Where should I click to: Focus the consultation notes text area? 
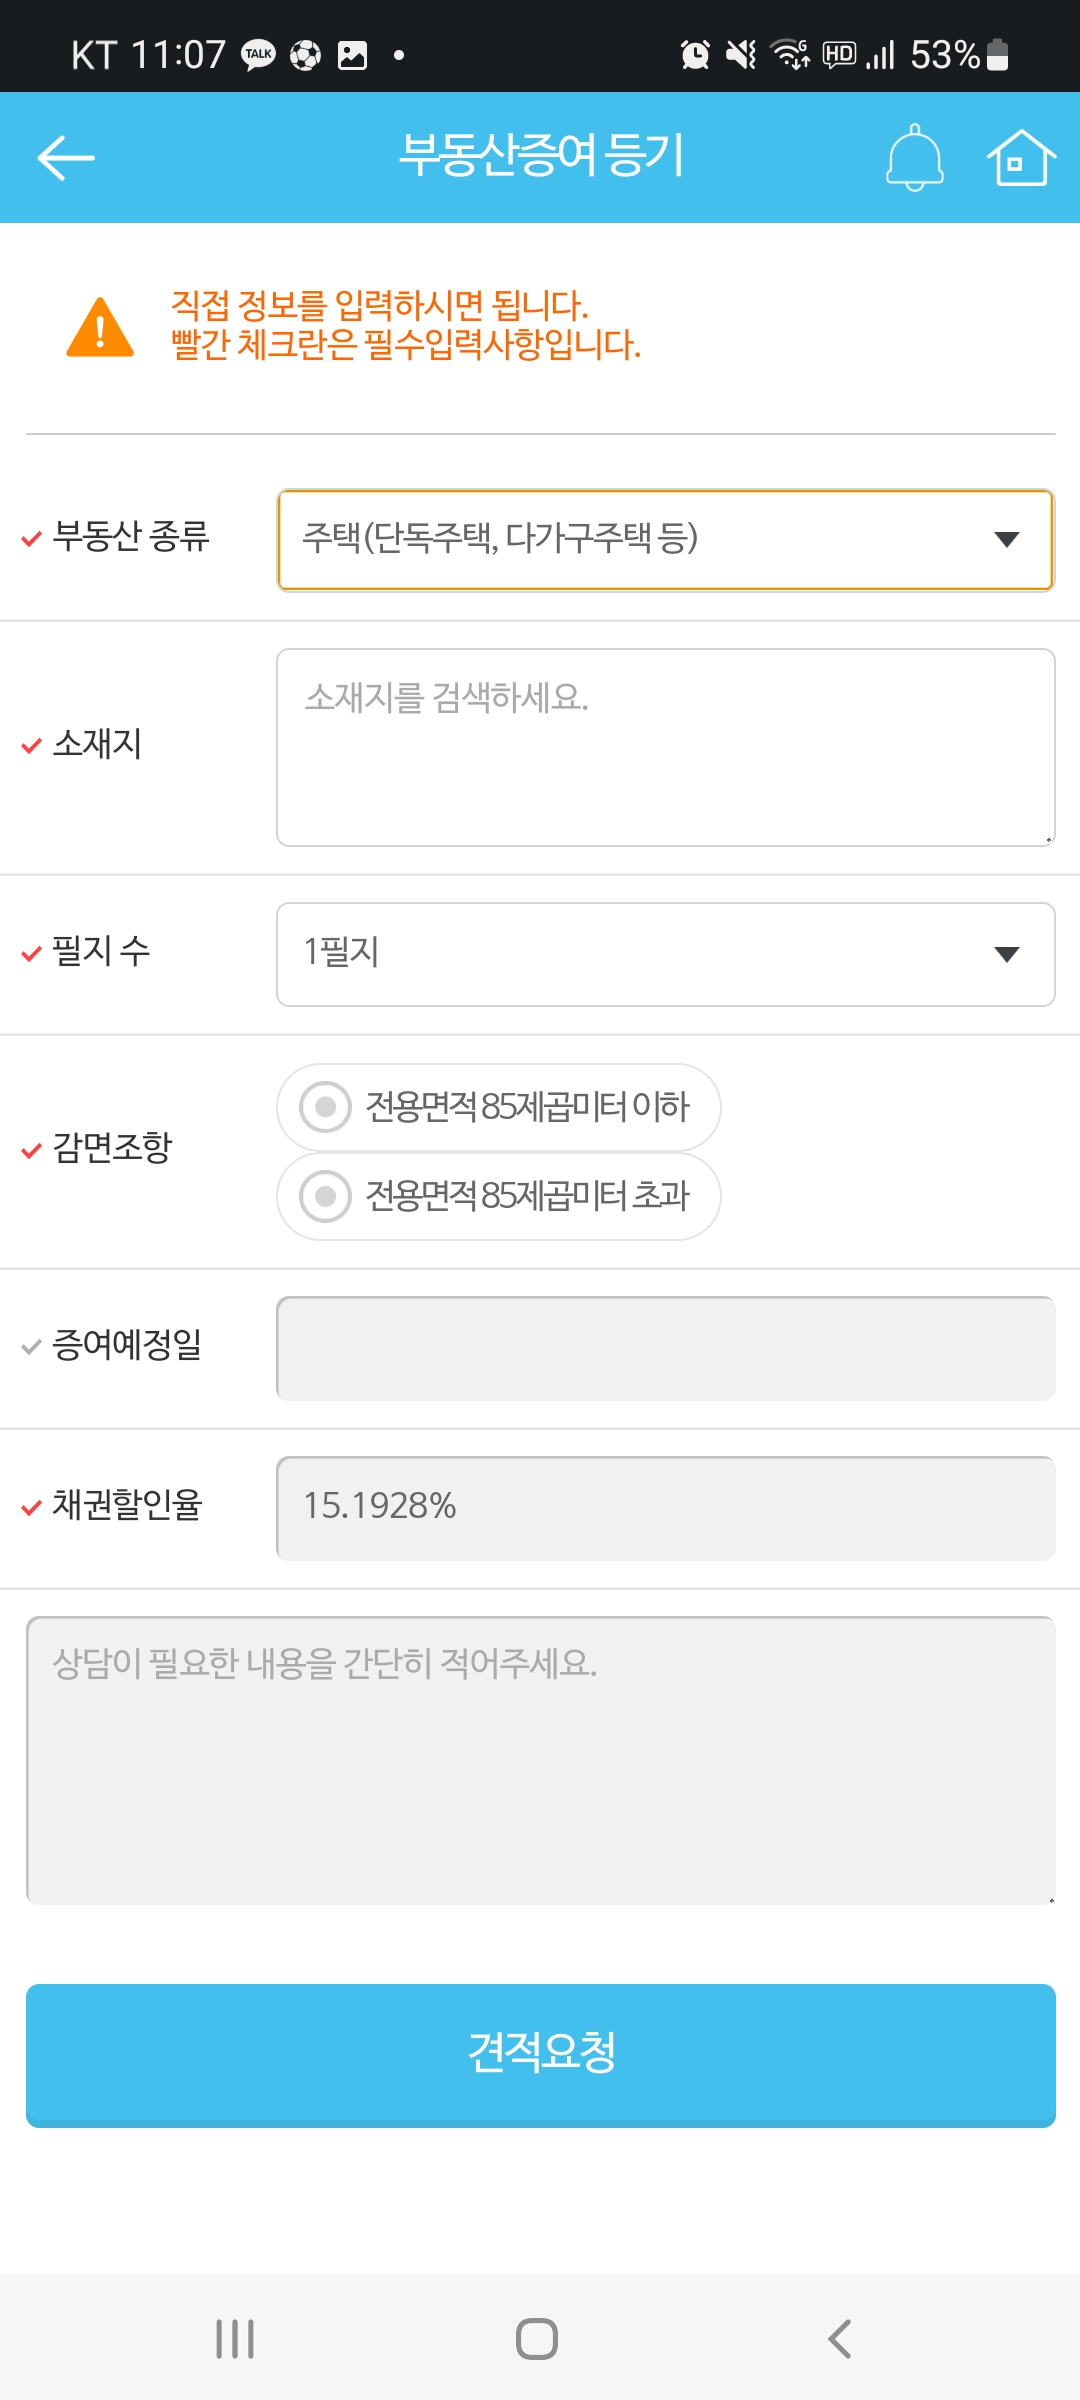(x=541, y=1760)
